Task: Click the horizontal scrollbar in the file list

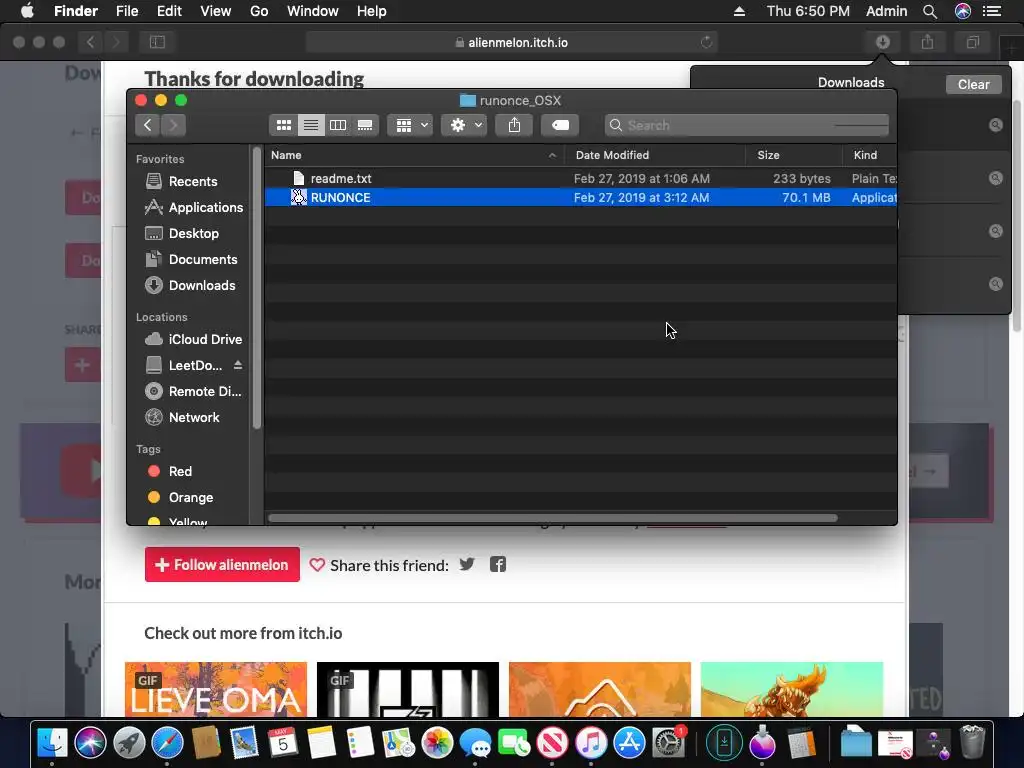Action: tap(552, 518)
